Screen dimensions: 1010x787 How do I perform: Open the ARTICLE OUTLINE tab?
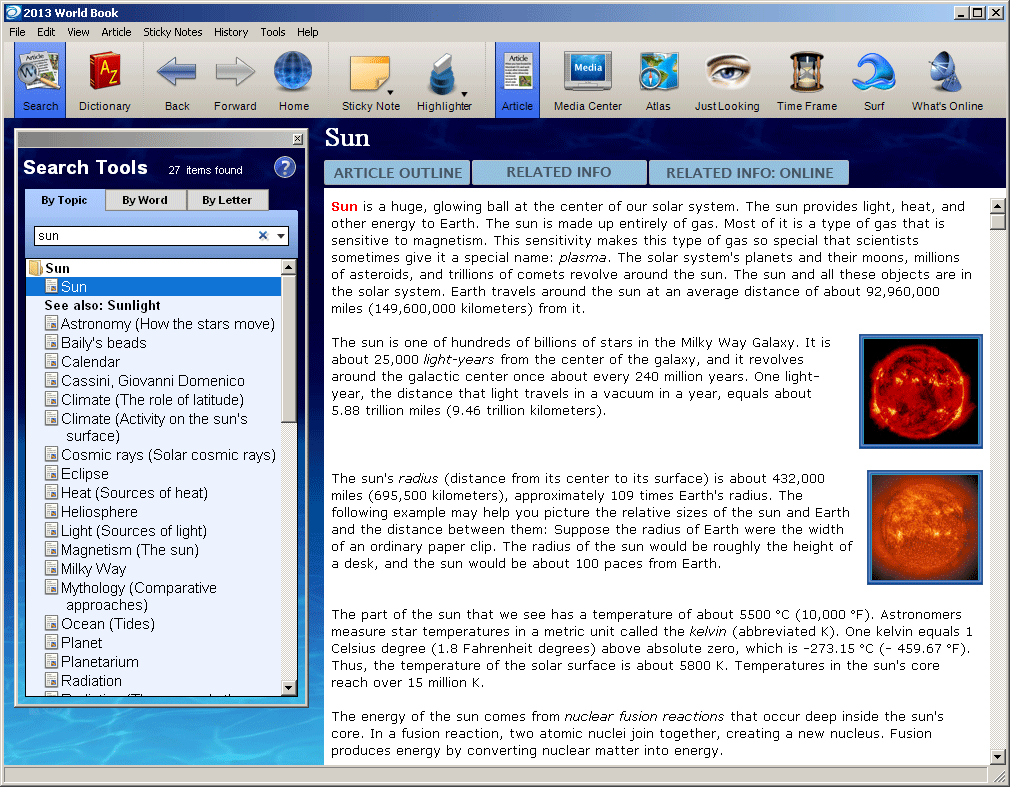pyautogui.click(x=397, y=173)
